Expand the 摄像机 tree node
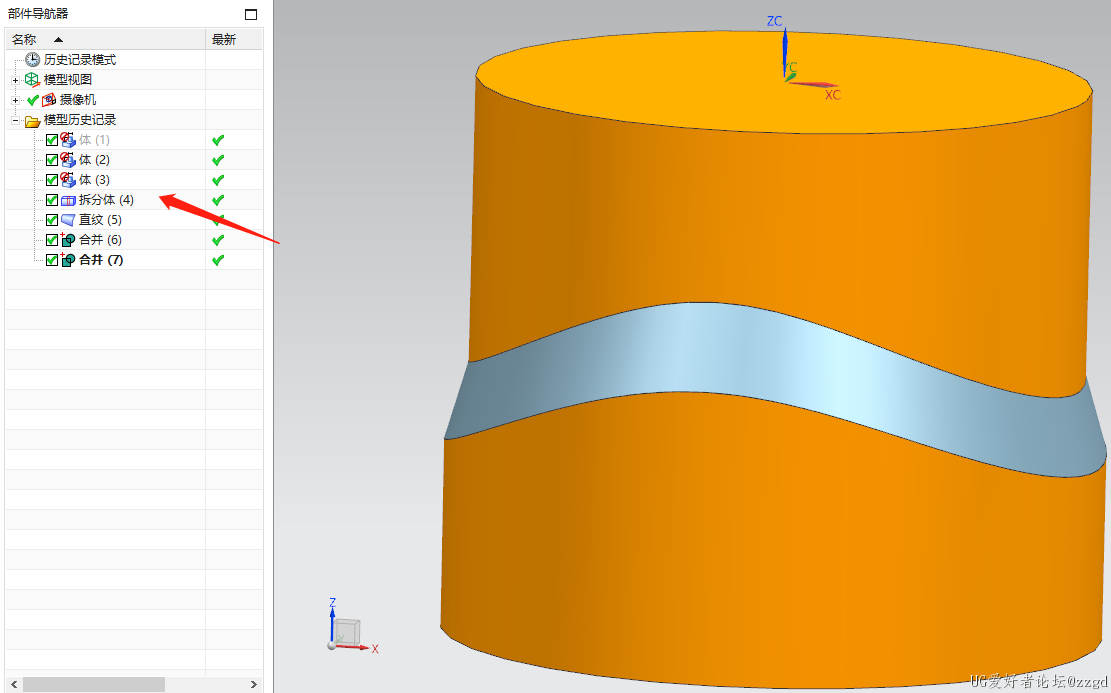The height and width of the screenshot is (693, 1111). [15, 100]
